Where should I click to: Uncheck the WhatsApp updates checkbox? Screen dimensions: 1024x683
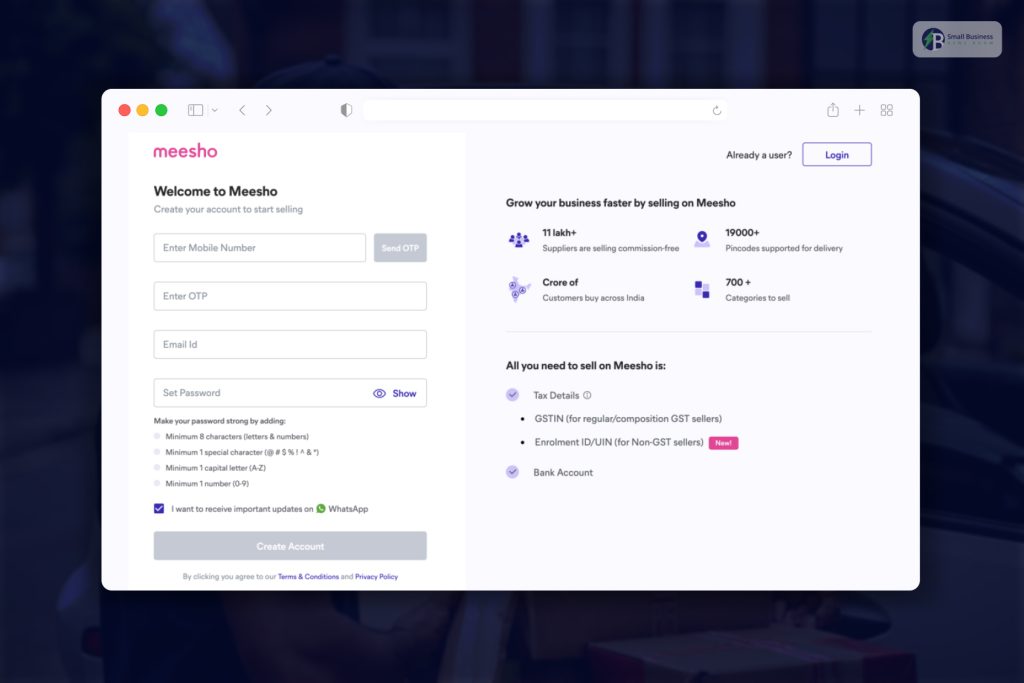click(x=159, y=508)
